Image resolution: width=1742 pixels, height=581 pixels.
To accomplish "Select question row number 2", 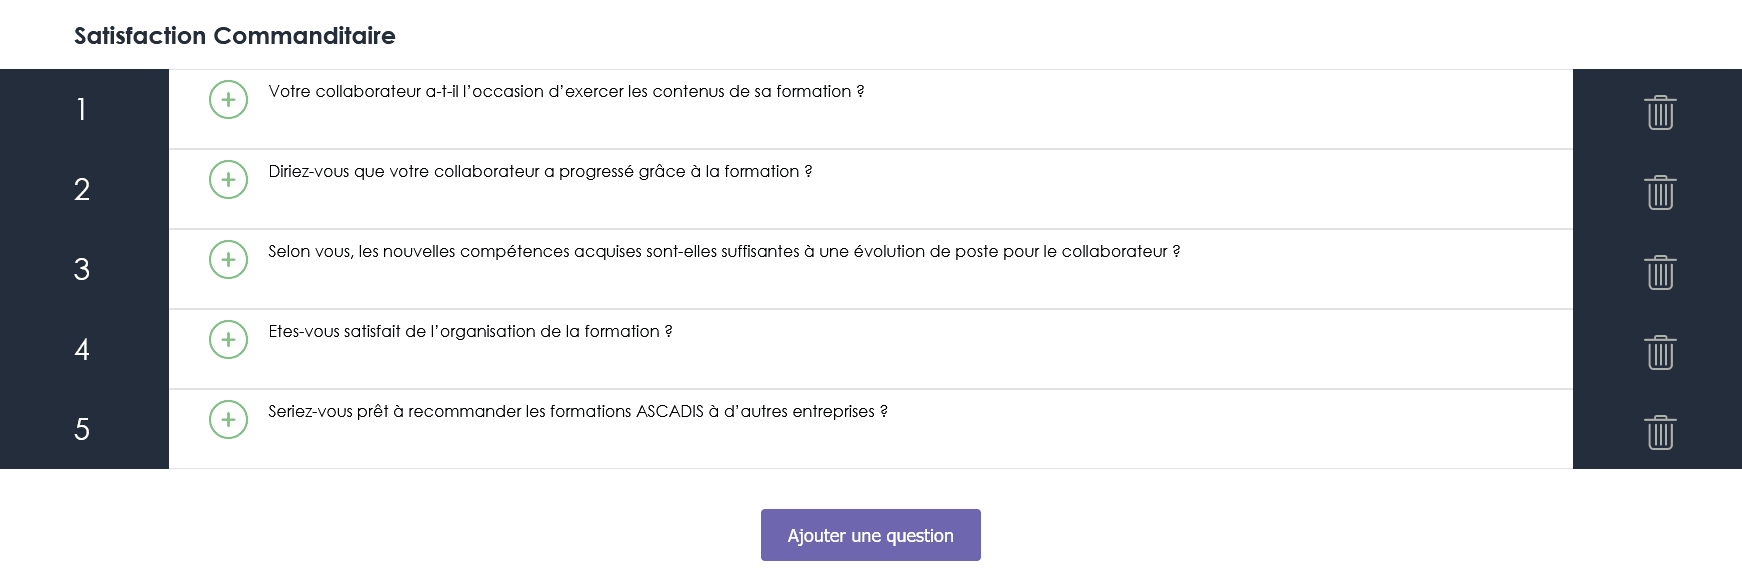I will [x=83, y=189].
